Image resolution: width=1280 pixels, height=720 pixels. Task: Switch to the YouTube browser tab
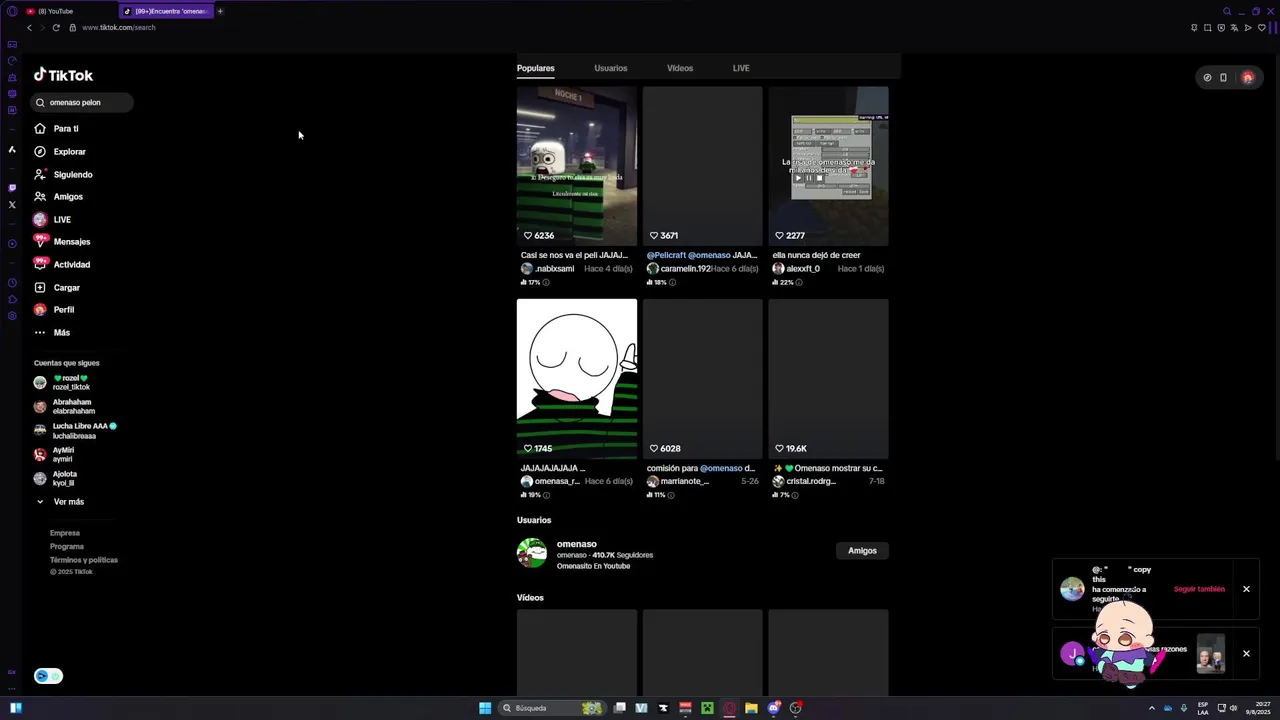(x=68, y=11)
